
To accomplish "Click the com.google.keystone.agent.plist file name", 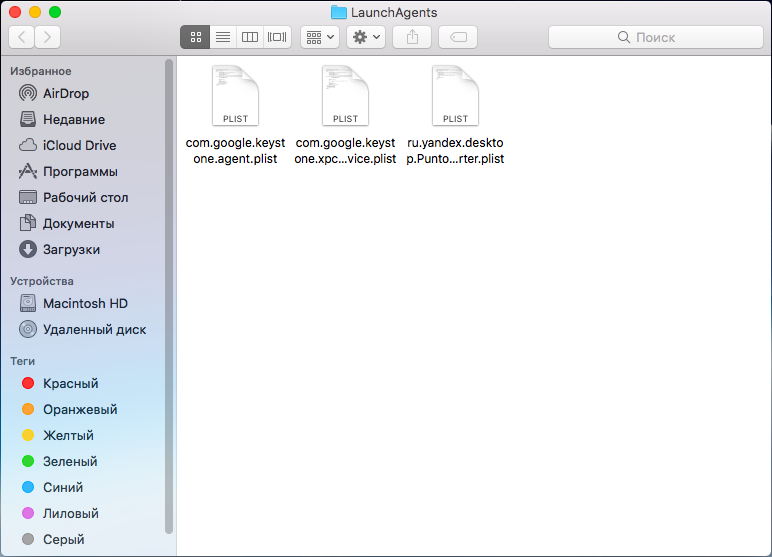I will [235, 151].
